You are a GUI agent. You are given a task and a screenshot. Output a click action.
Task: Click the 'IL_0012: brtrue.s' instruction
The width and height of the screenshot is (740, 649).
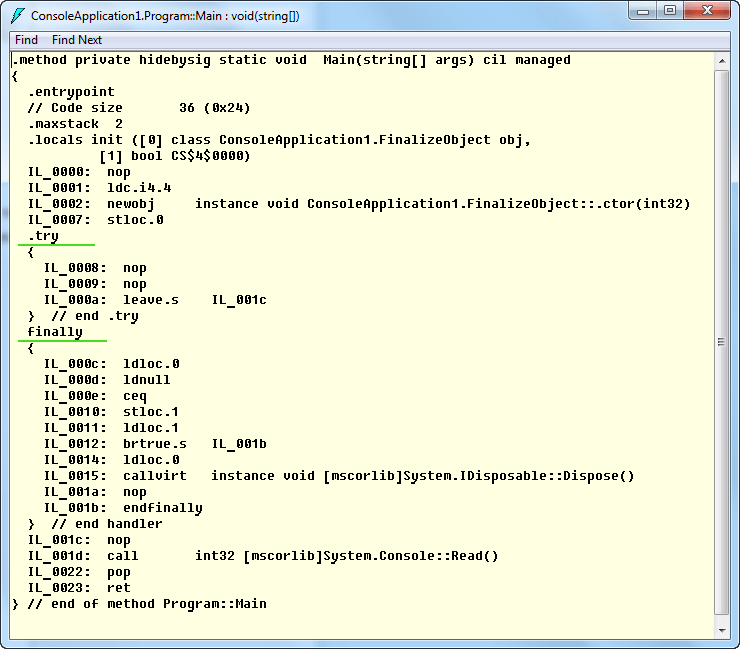point(115,444)
